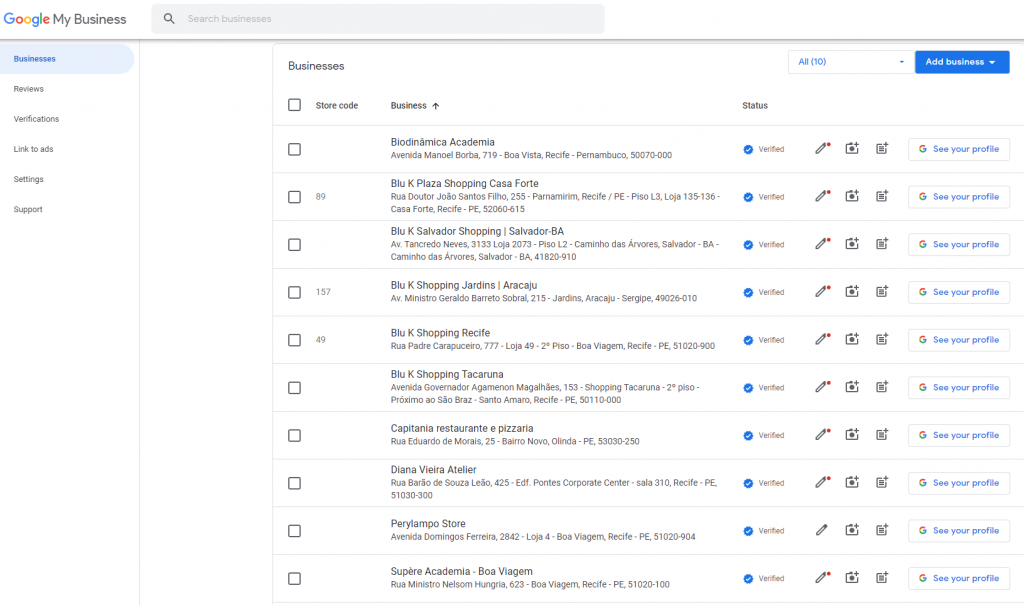See your profile for Biodinâmica Academia
This screenshot has height=605, width=1024.
959,149
